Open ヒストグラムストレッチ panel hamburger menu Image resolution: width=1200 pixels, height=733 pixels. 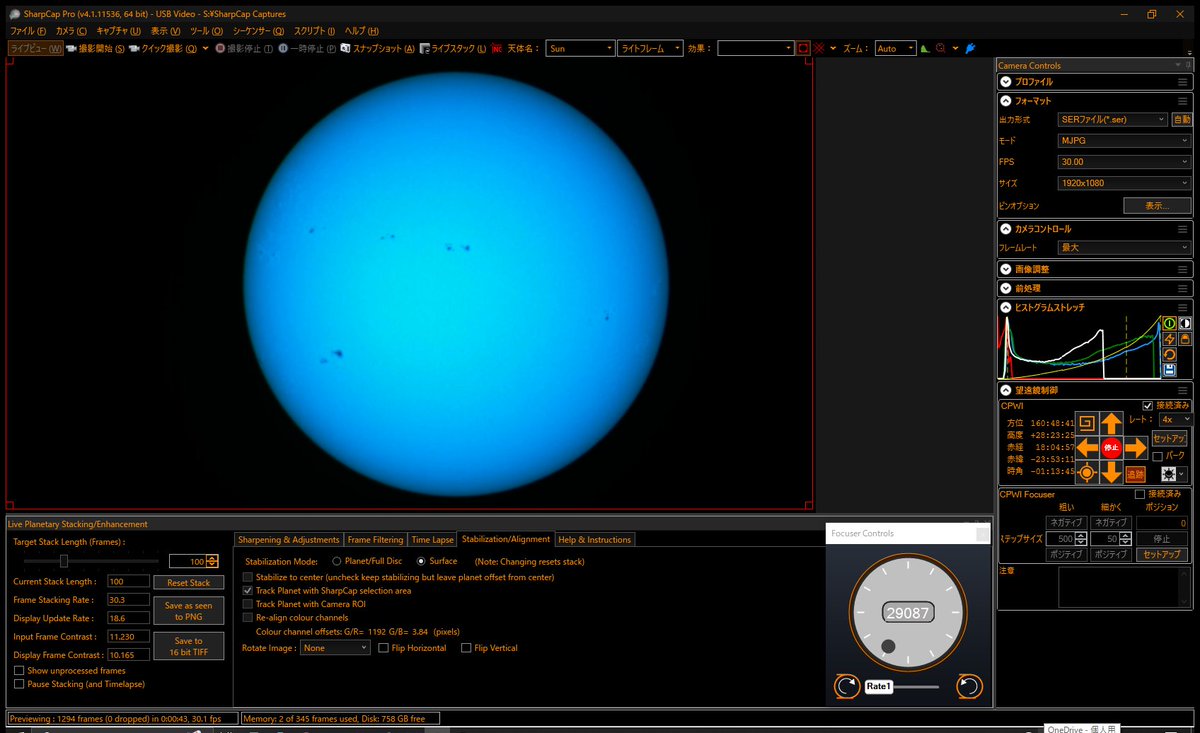tap(1183, 308)
